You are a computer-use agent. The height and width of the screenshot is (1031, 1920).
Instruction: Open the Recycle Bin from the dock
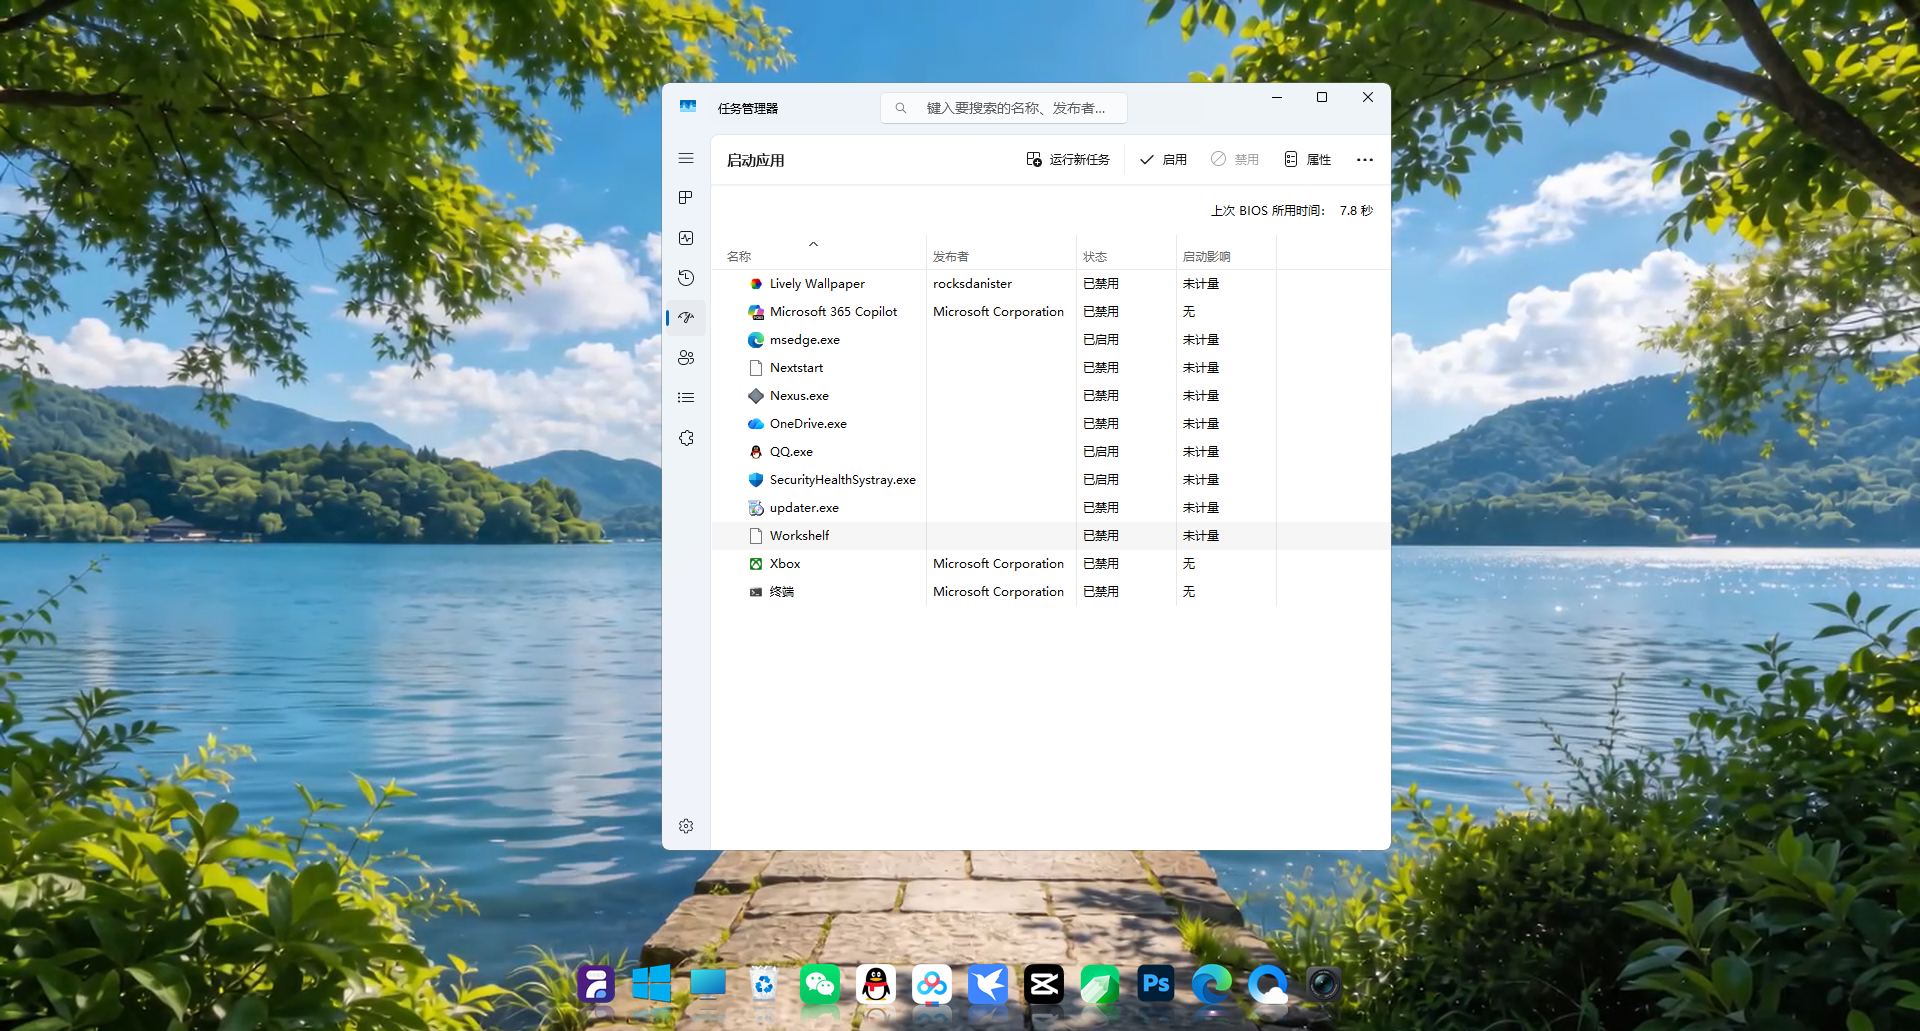point(764,985)
